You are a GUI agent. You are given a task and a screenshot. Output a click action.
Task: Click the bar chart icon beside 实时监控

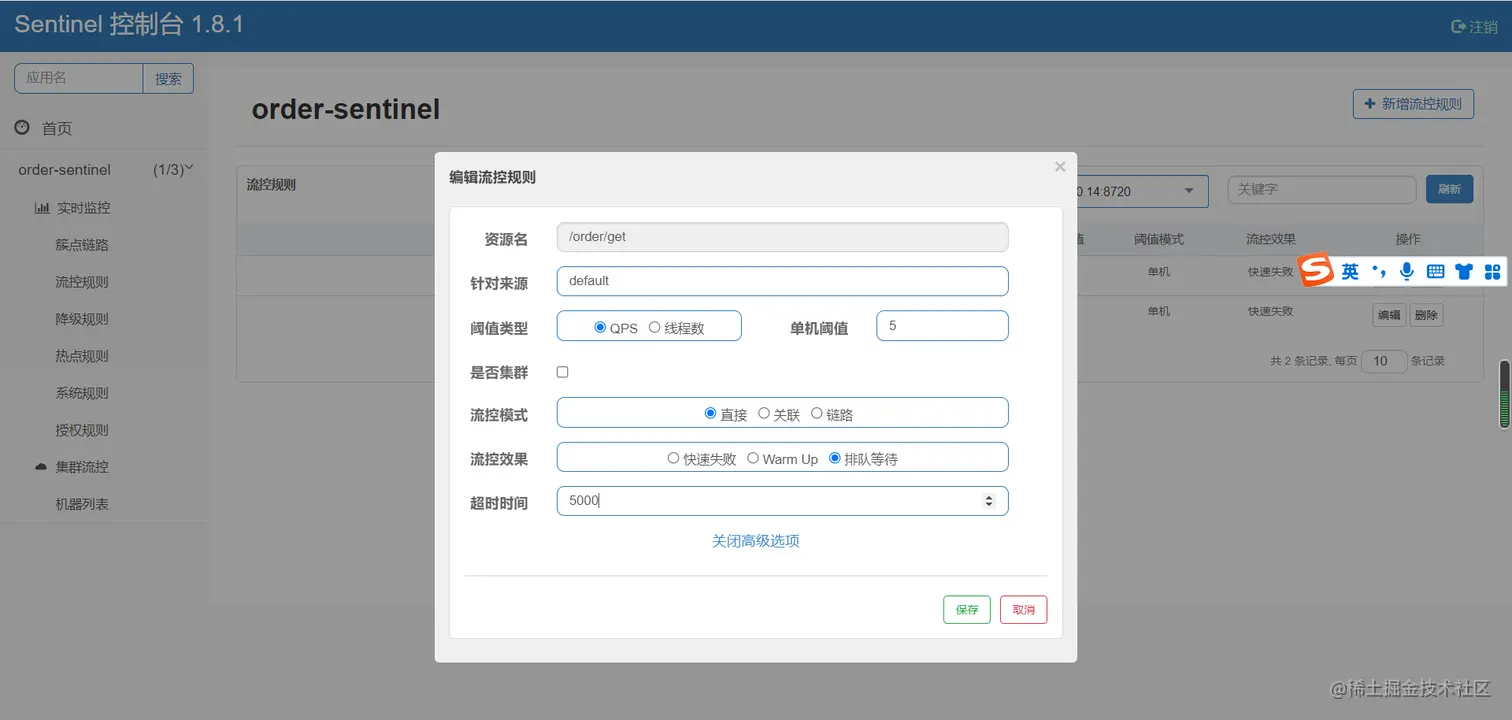click(x=42, y=208)
